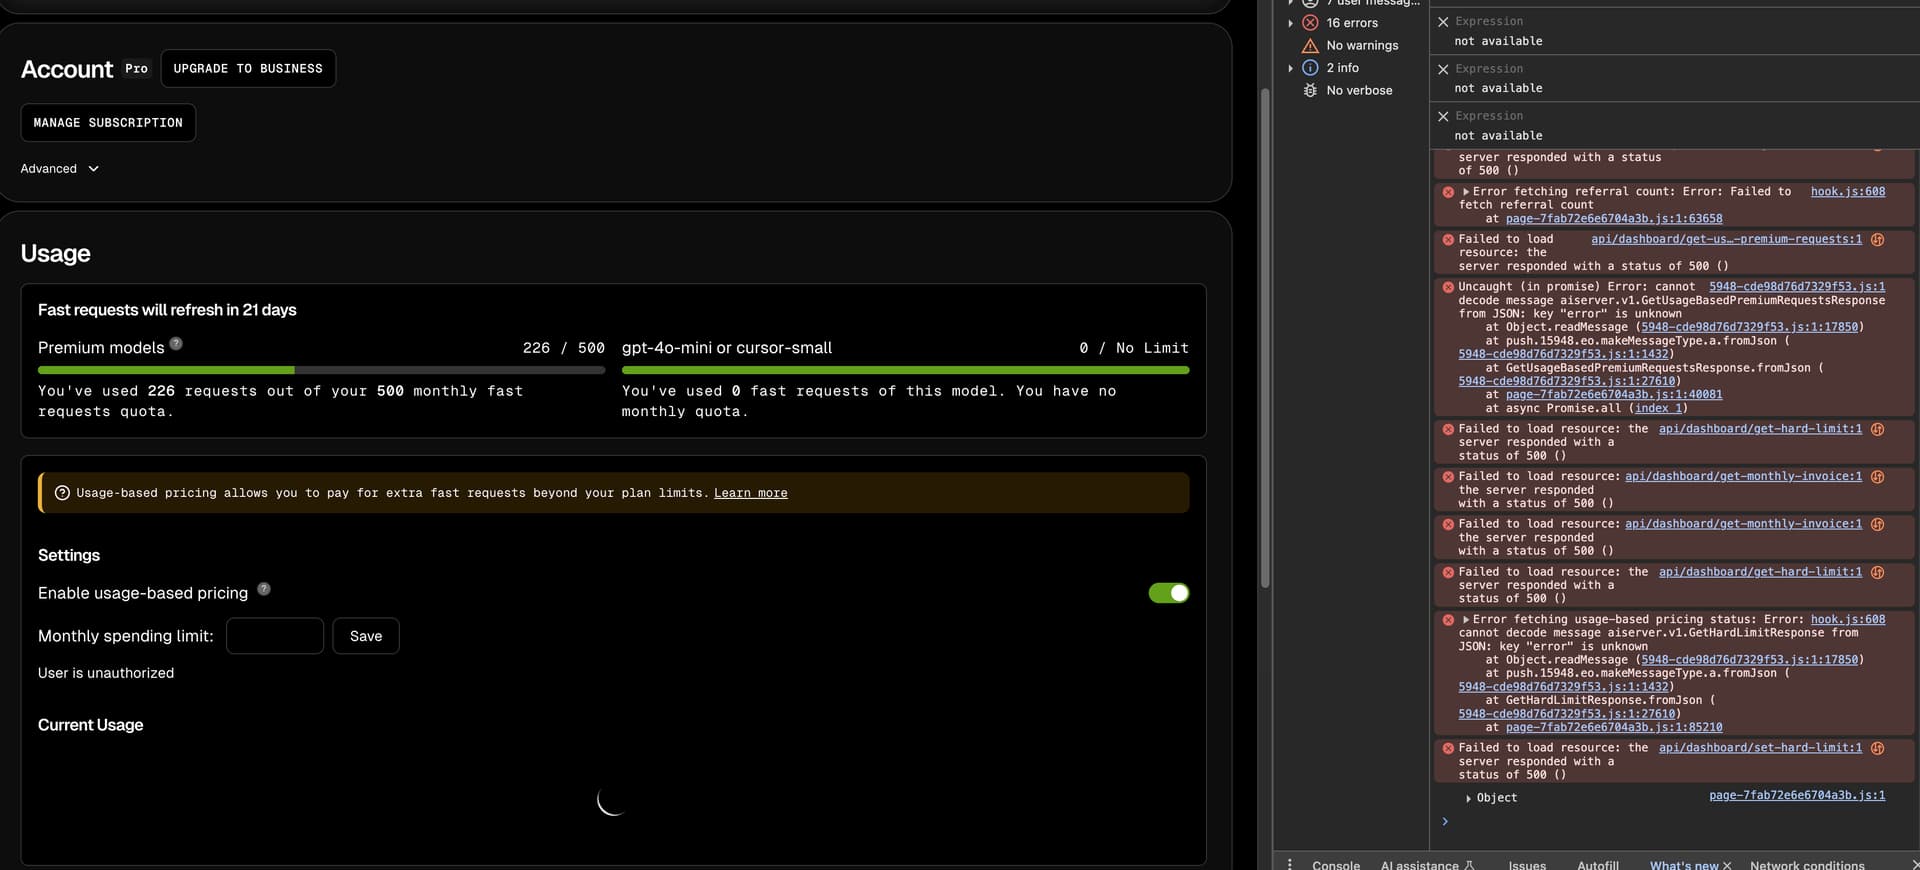Click the MANAGE SUBSCRIPTION button
The image size is (1920, 870).
[108, 123]
